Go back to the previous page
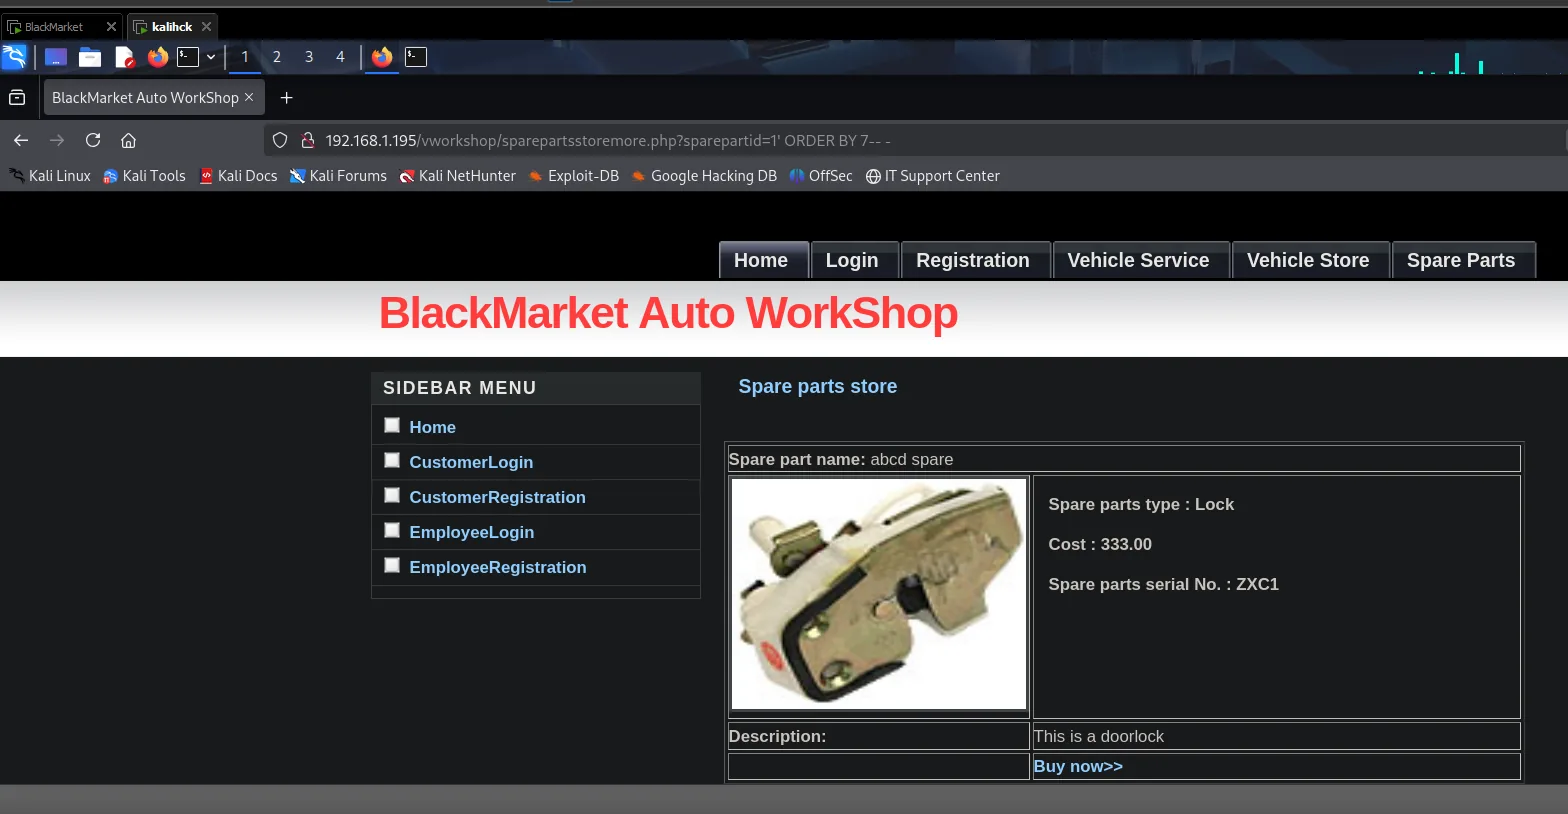This screenshot has width=1568, height=814. 21,140
